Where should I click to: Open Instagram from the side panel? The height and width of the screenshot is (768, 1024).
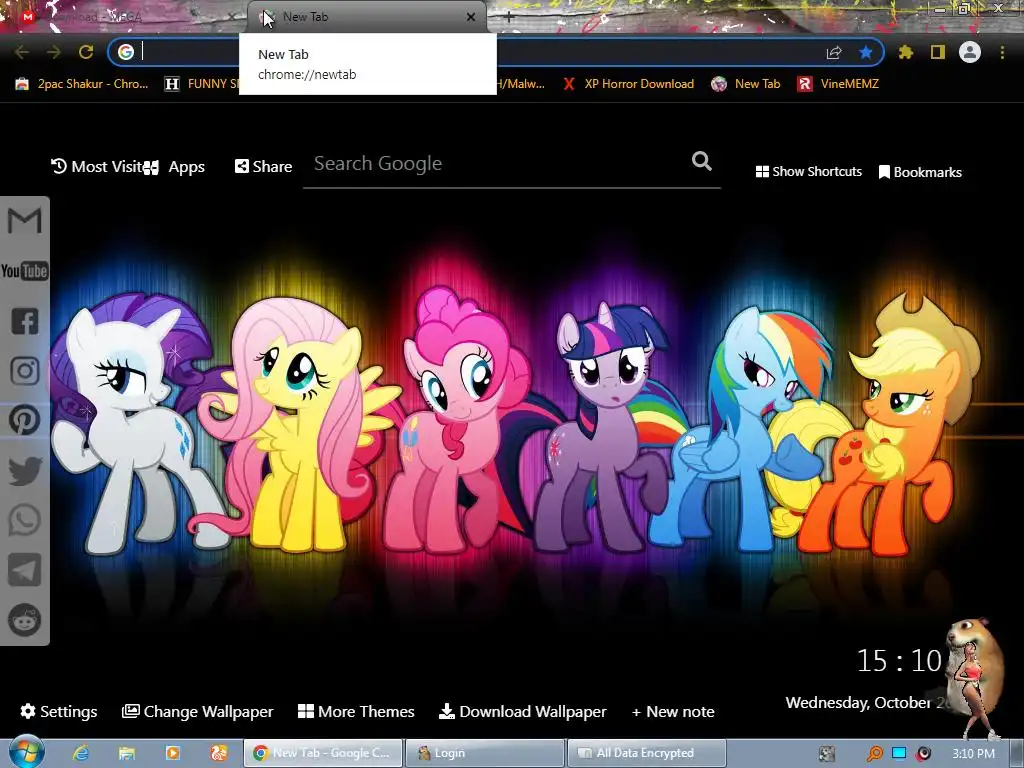tap(25, 370)
